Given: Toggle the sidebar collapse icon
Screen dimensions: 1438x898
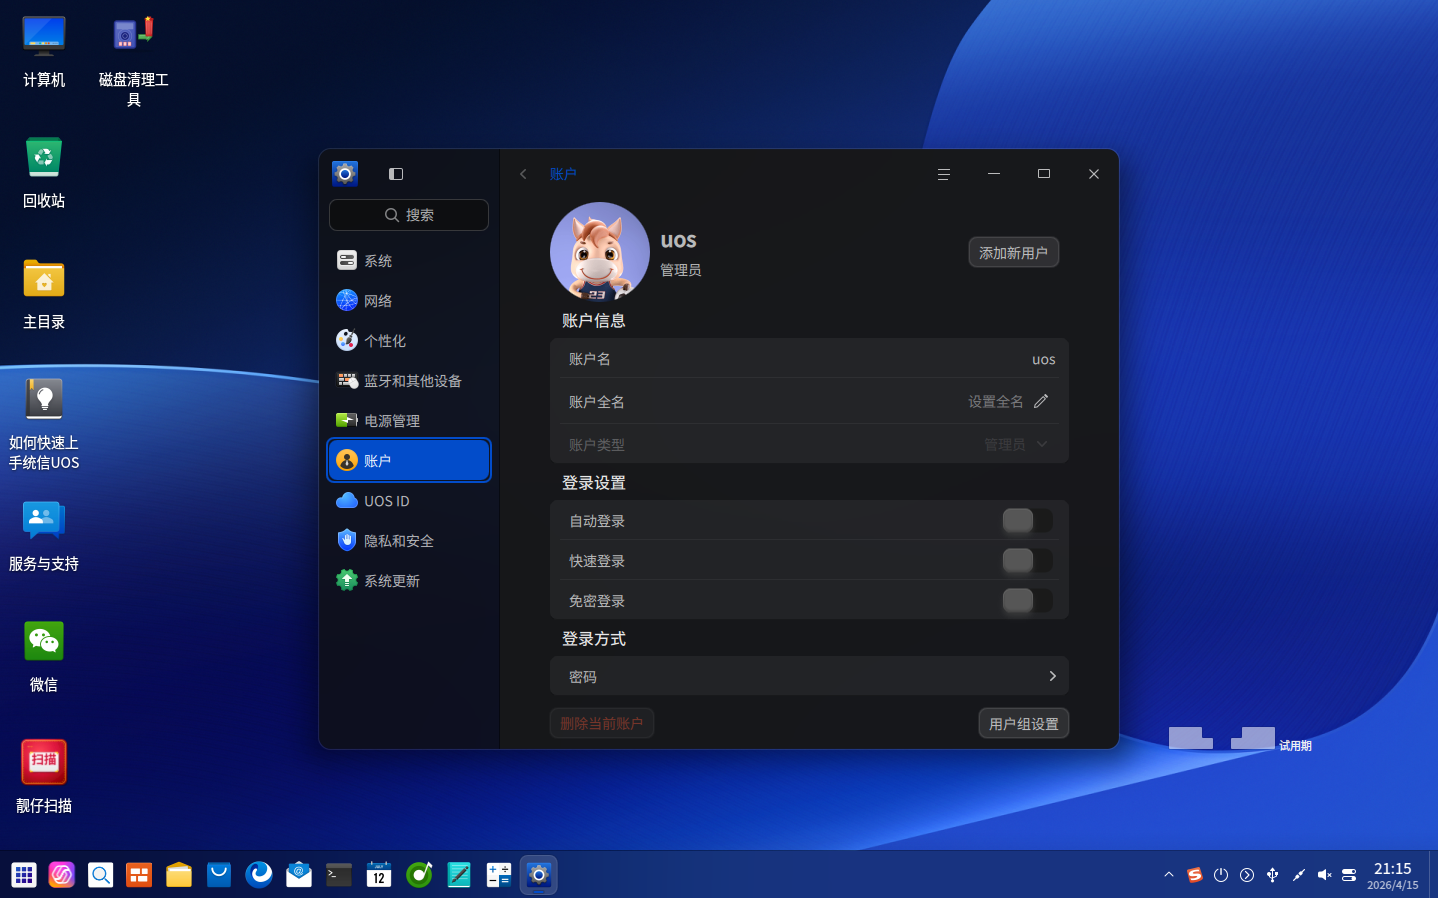Looking at the screenshot, I should pyautogui.click(x=396, y=174).
